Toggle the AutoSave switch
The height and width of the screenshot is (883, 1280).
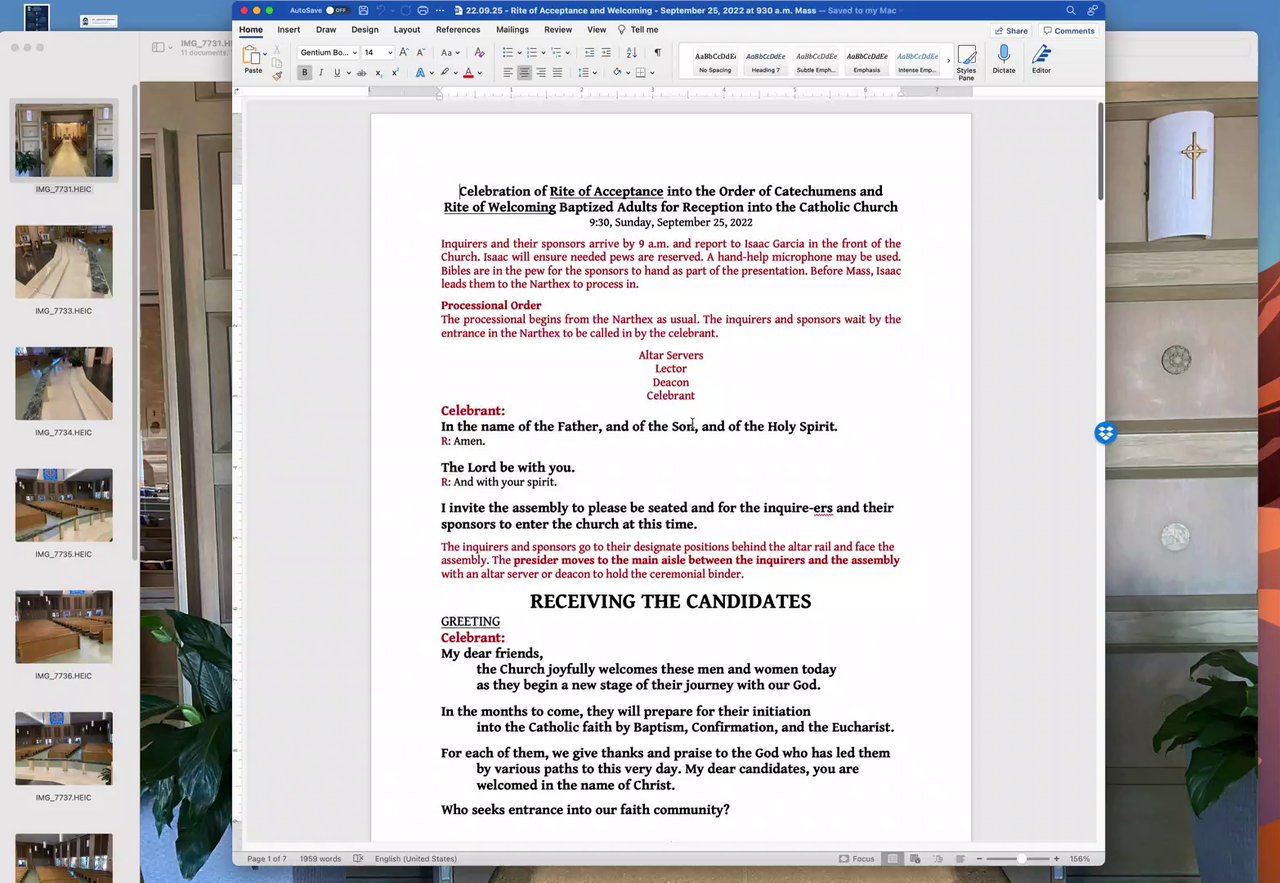337,10
